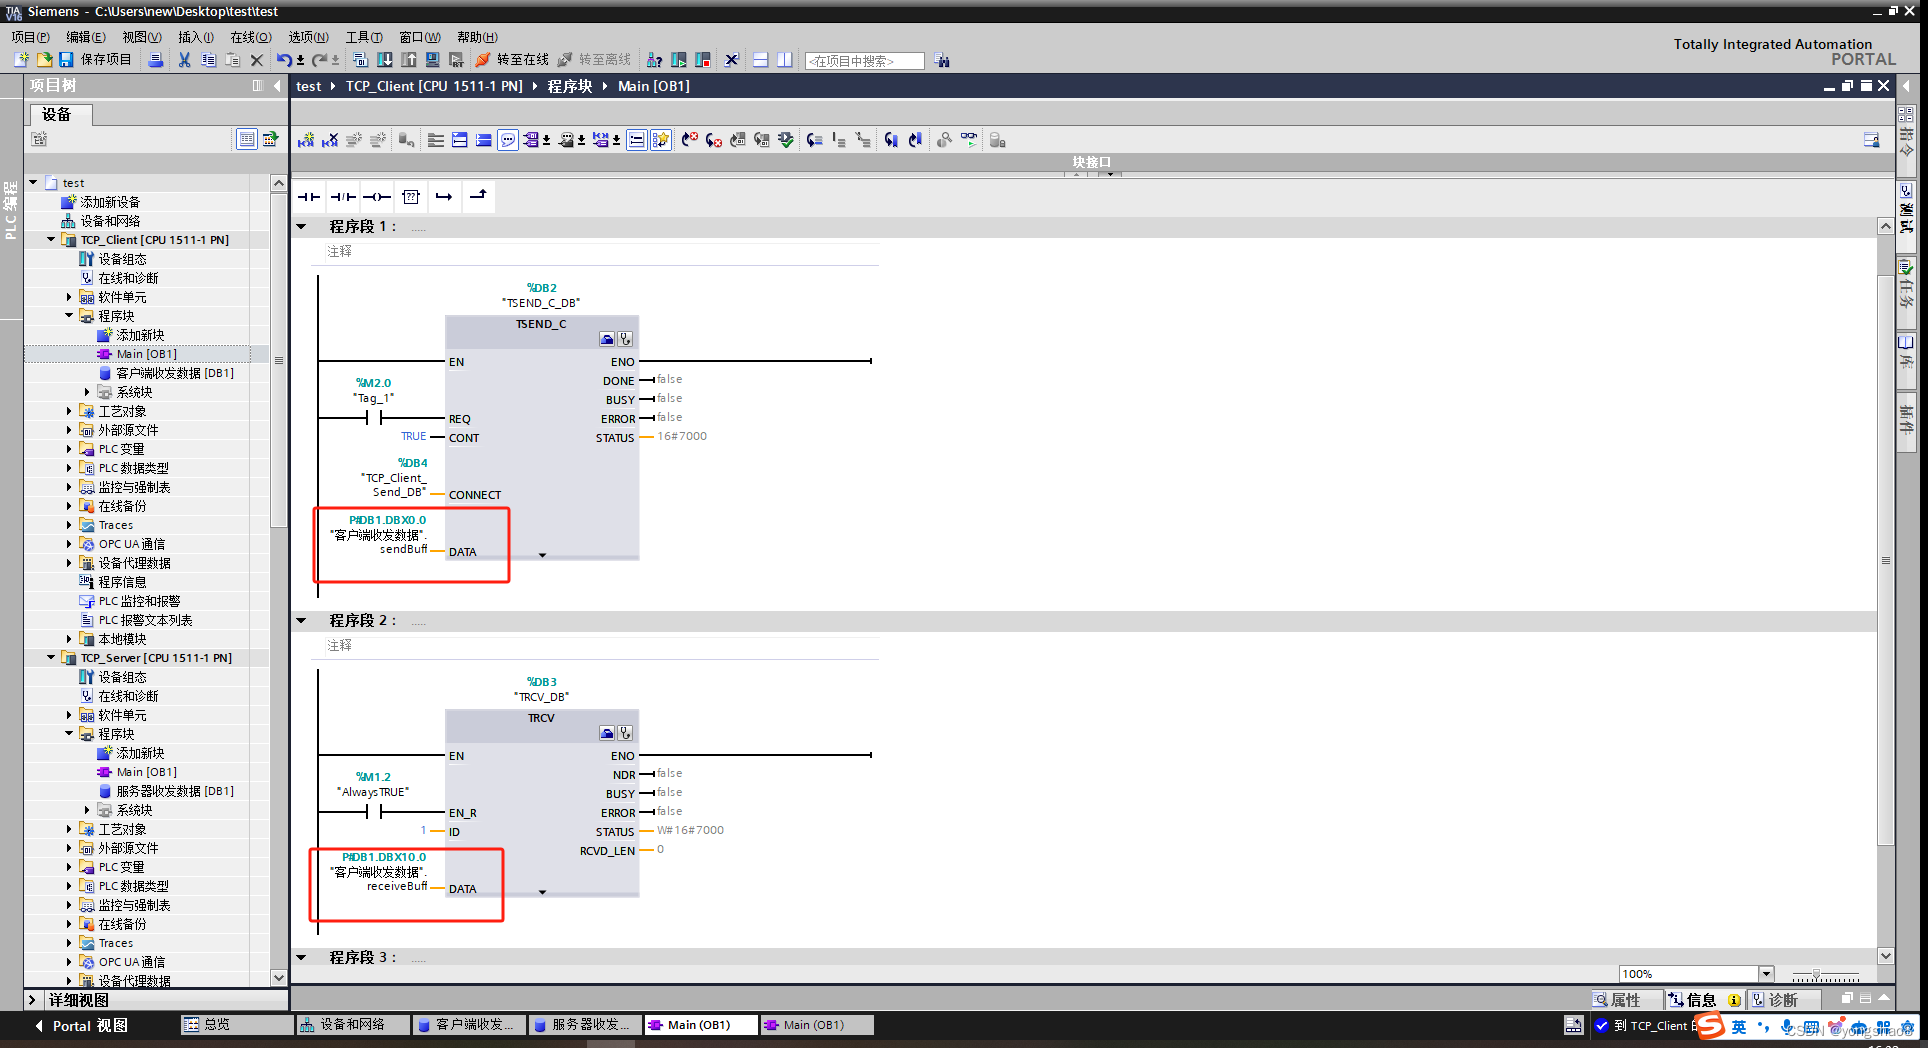This screenshot has width=1928, height=1048.
Task: Expand the TCP_Client 系统块 folder
Action: pyautogui.click(x=87, y=392)
